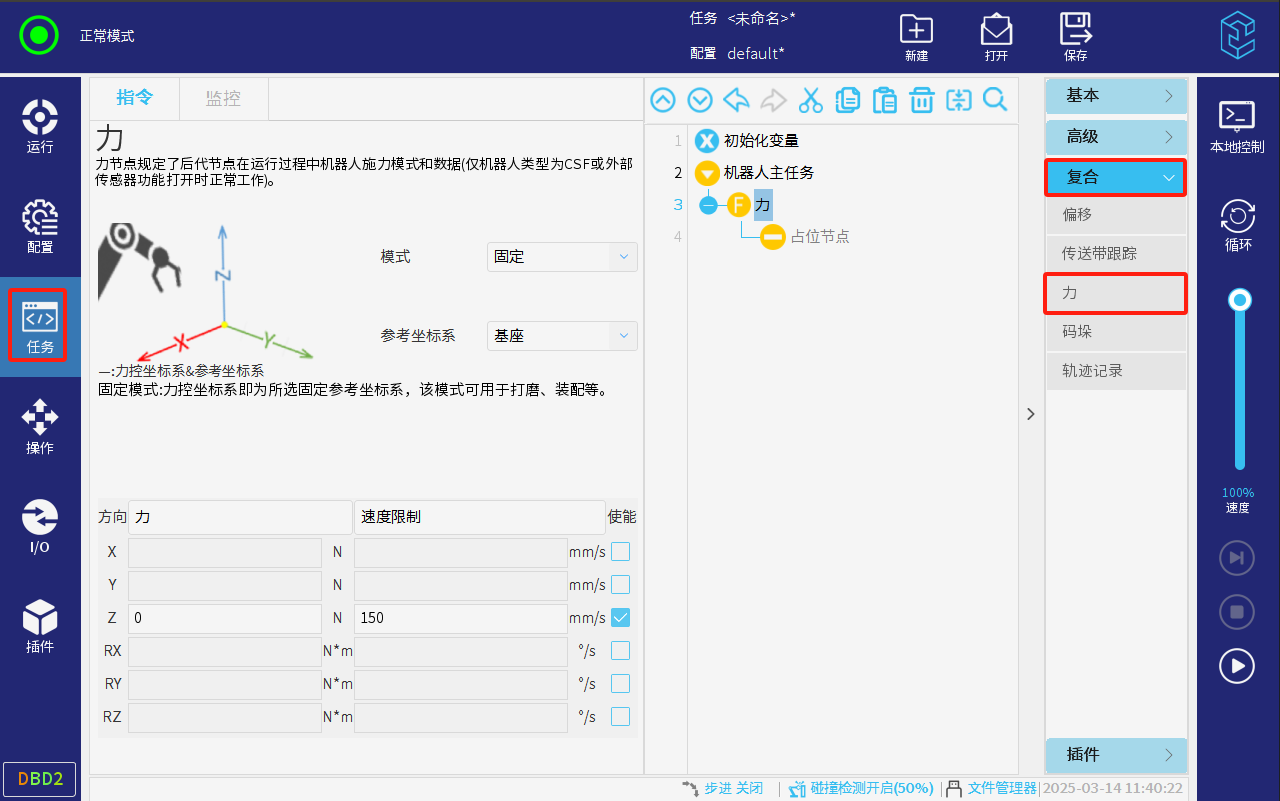Click the 保存 save icon
Viewport: 1280px width, 801px height.
point(1075,37)
